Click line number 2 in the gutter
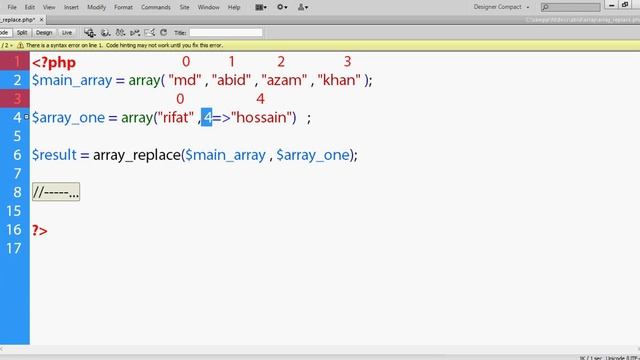640x360 pixels. [x=17, y=80]
